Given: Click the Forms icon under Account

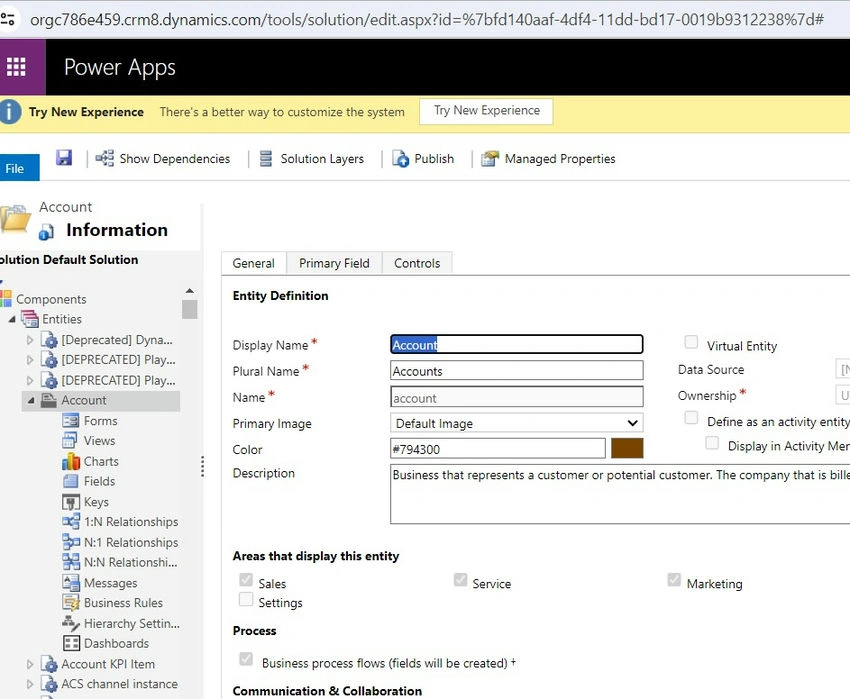Looking at the screenshot, I should [x=70, y=421].
